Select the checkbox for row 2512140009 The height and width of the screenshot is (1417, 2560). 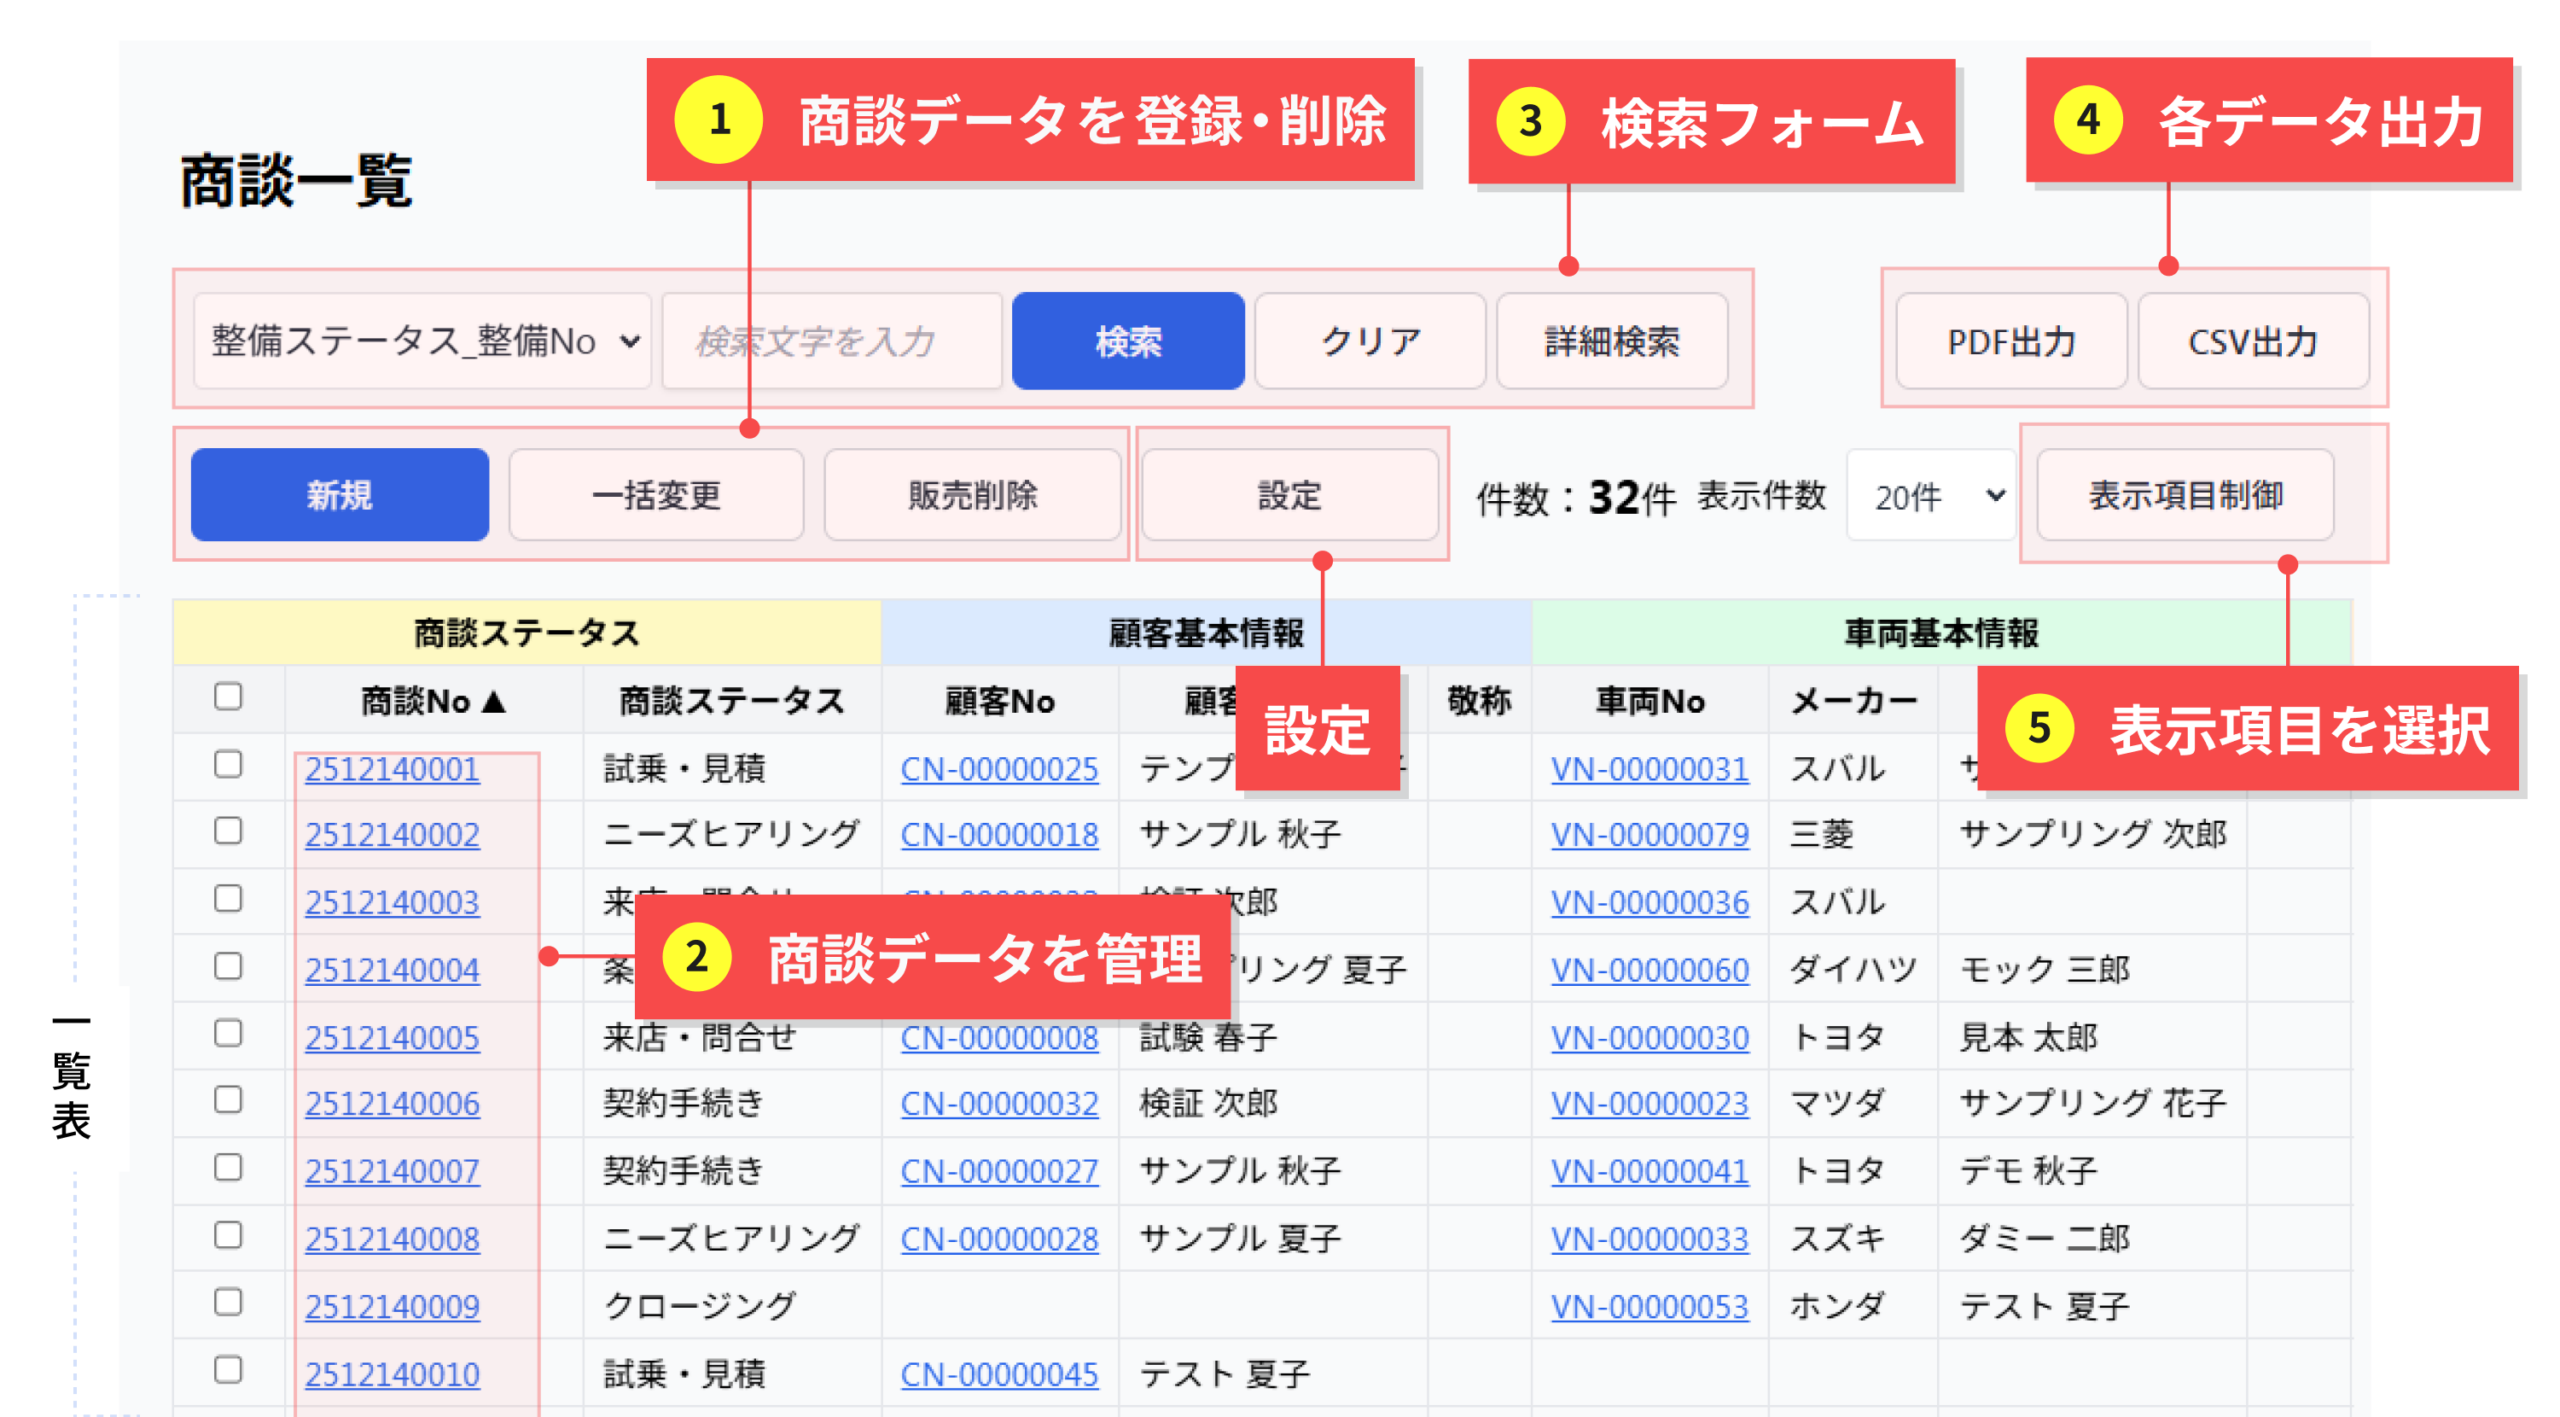pyautogui.click(x=228, y=1302)
